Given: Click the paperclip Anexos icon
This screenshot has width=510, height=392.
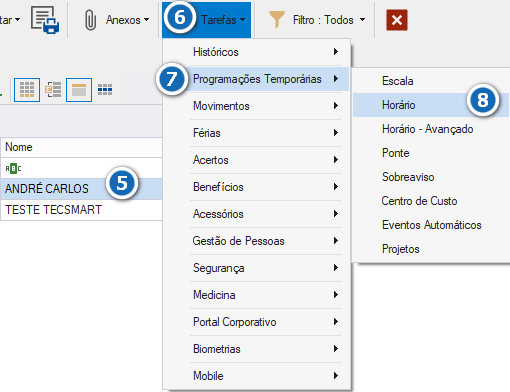Looking at the screenshot, I should click(x=90, y=20).
